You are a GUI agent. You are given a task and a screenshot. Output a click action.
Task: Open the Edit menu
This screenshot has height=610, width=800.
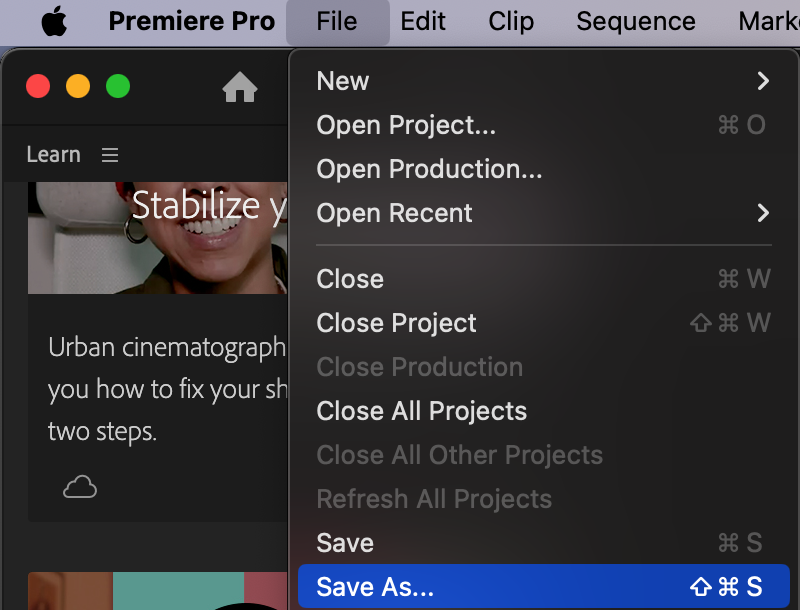click(x=423, y=21)
